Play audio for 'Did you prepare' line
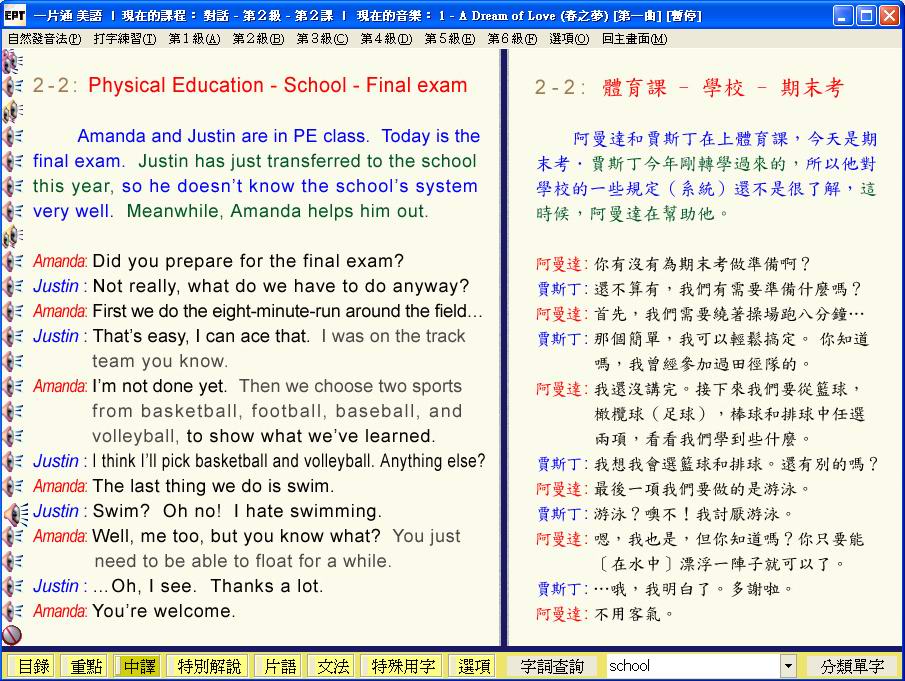 tap(13, 261)
